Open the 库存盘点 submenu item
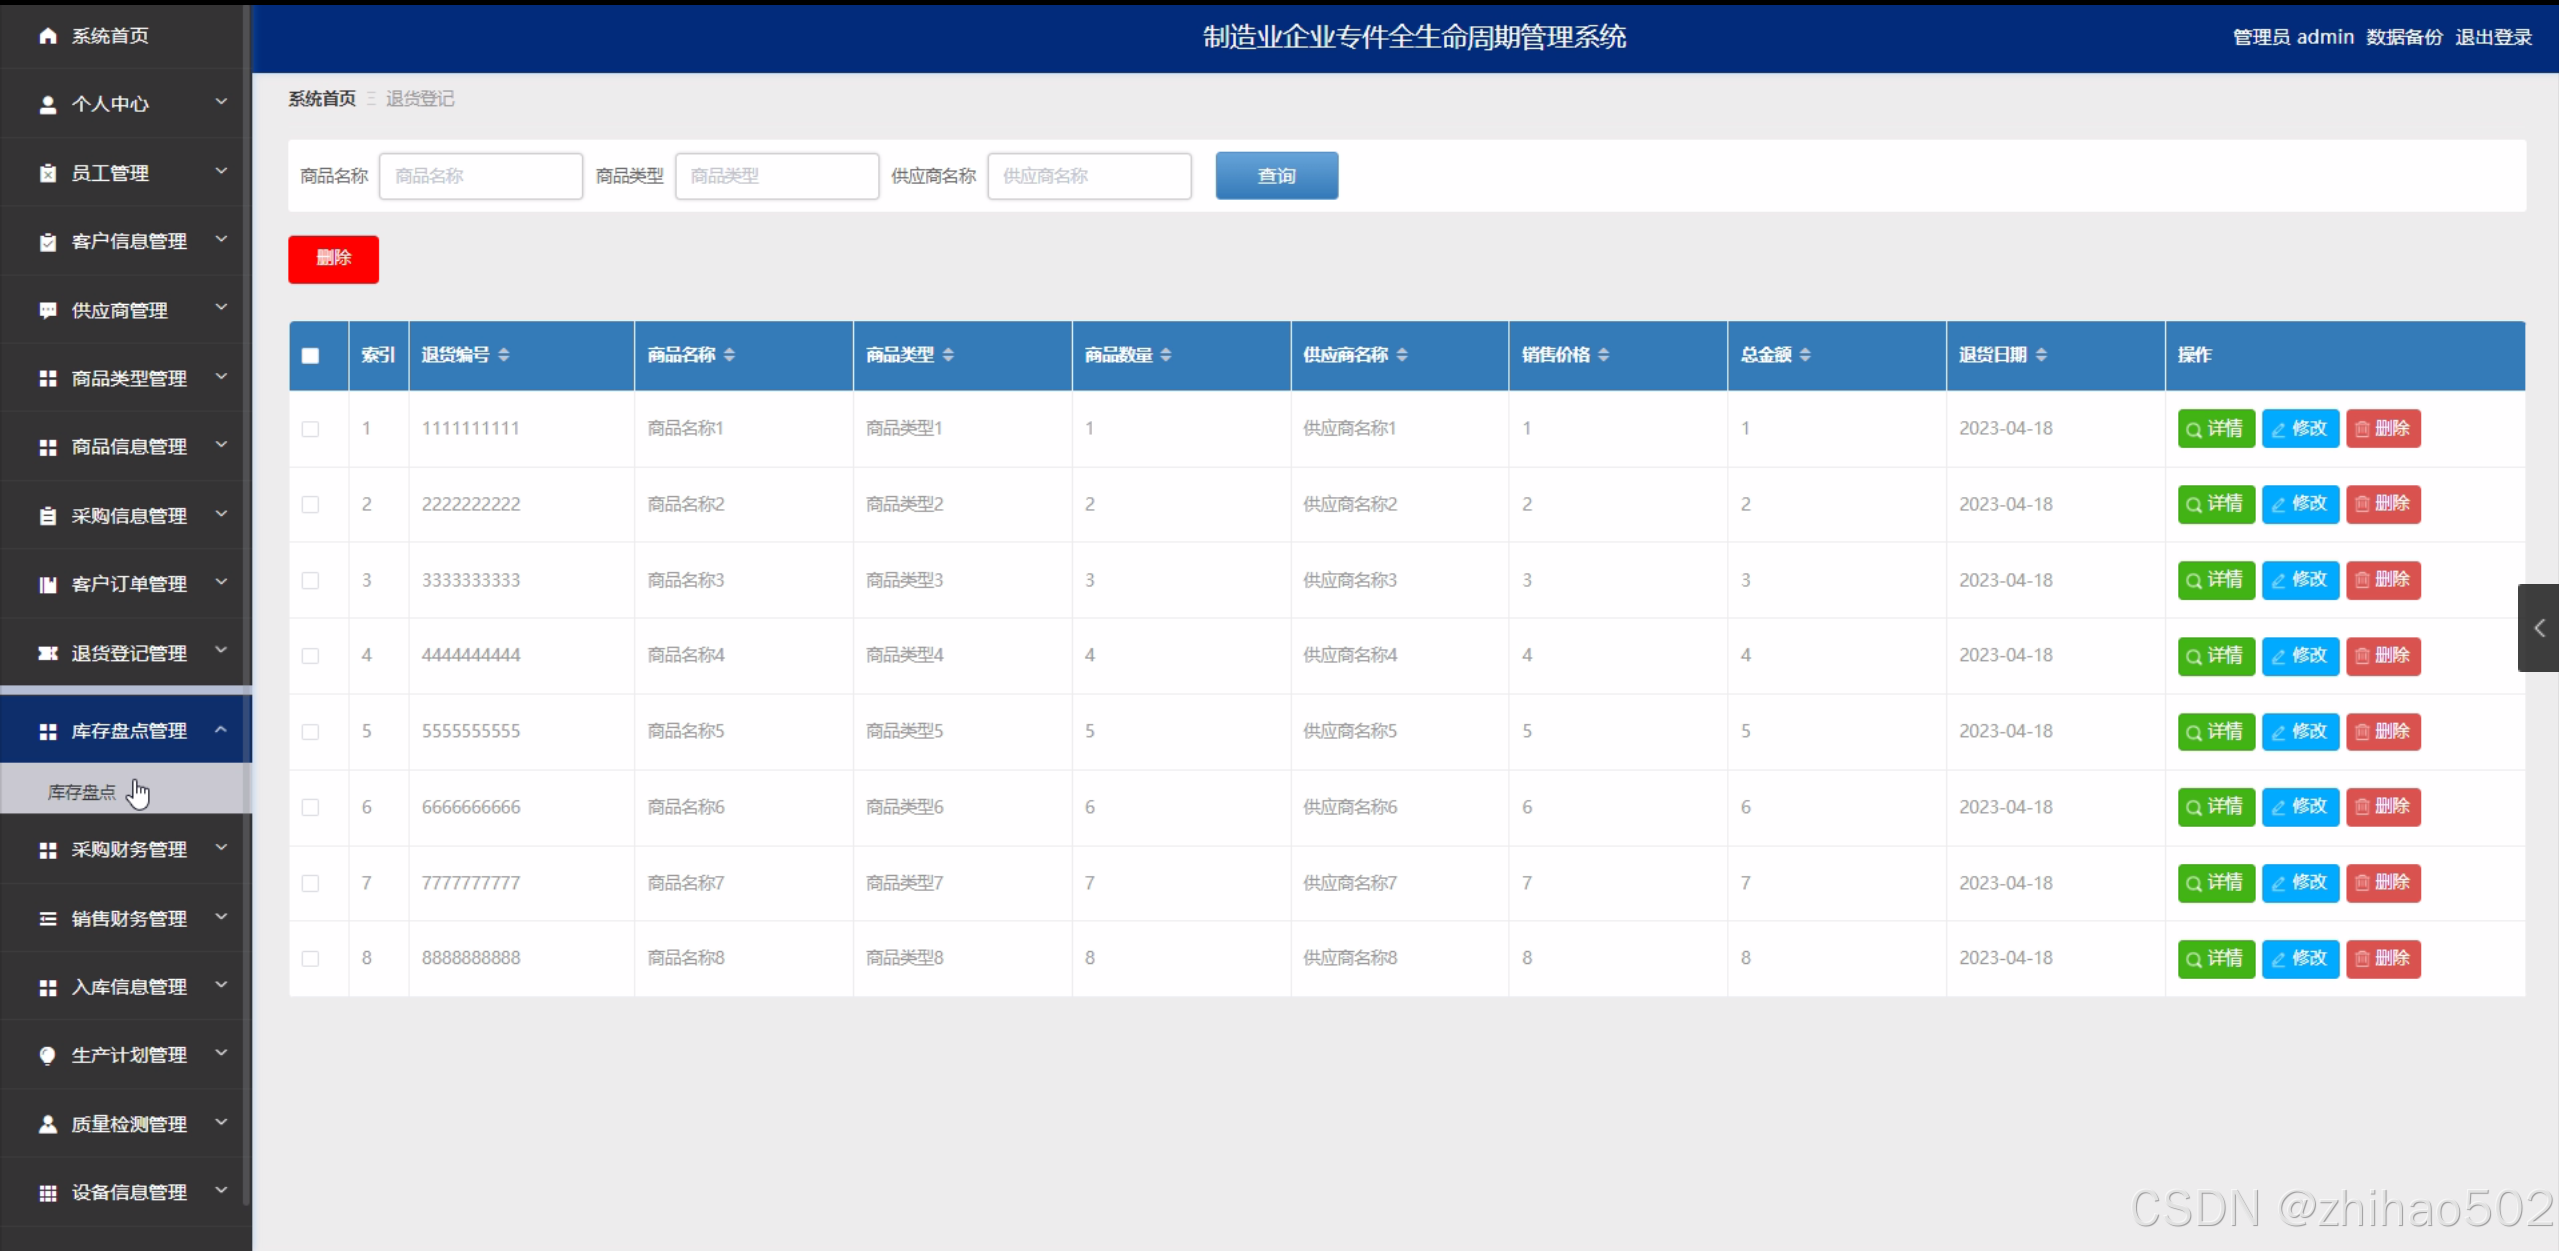 pyautogui.click(x=82, y=792)
